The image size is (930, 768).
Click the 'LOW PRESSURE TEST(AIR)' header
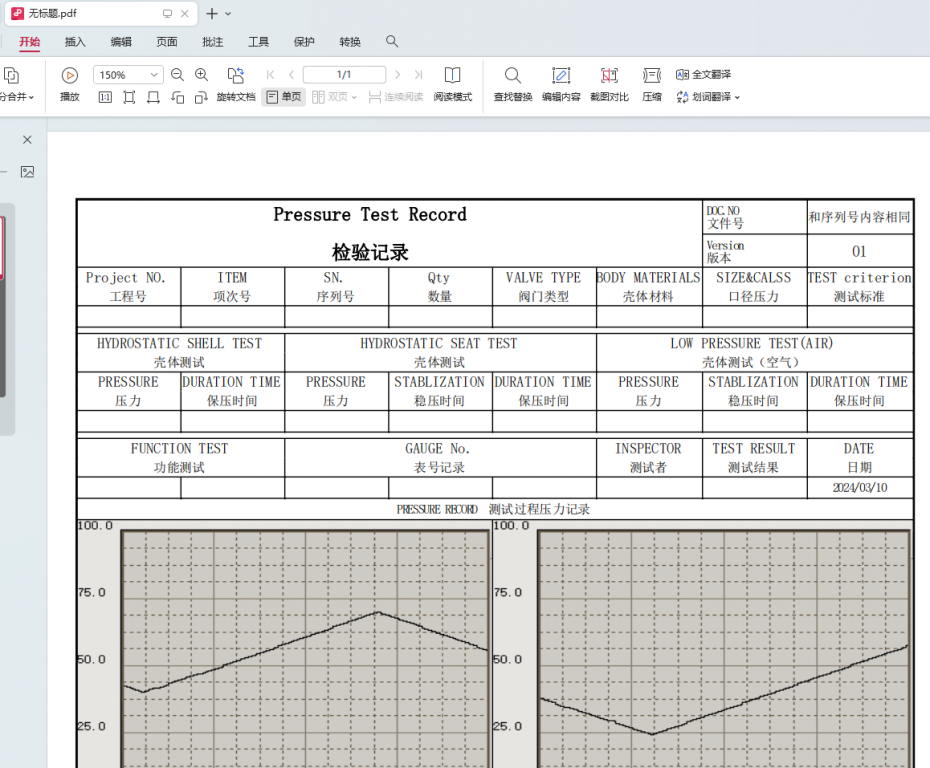click(754, 352)
